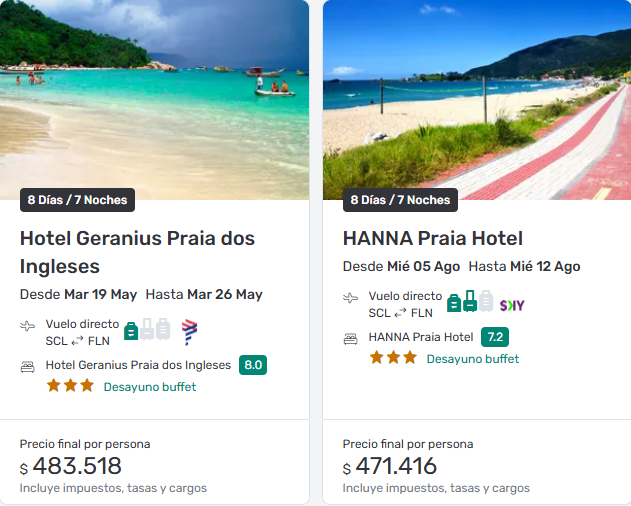The width and height of the screenshot is (631, 506).
Task: Click the SKY airline logo
Action: (512, 305)
